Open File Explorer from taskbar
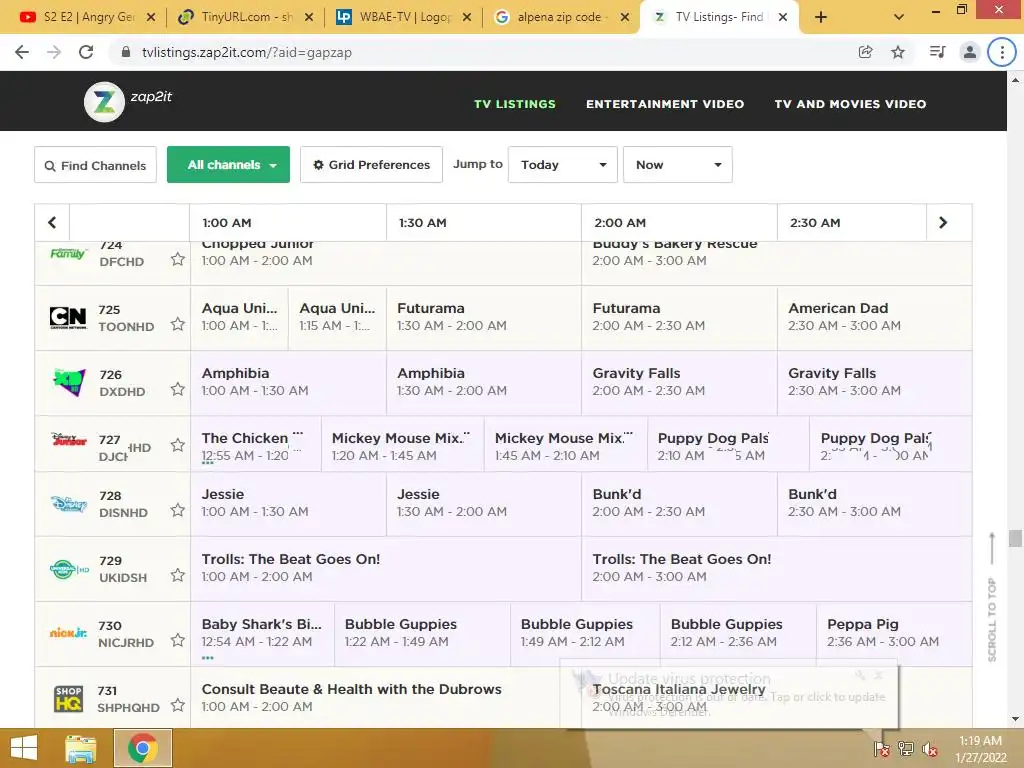 [80, 748]
